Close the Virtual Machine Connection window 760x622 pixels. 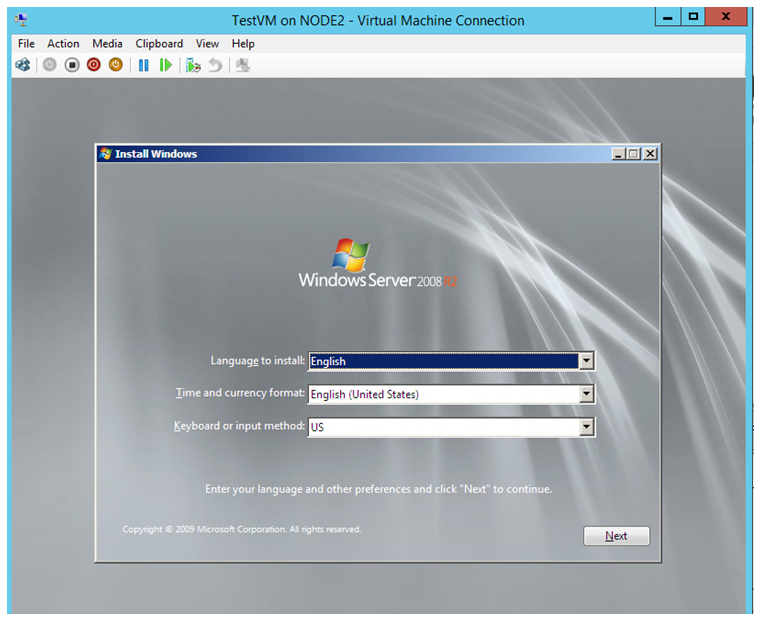tap(726, 17)
